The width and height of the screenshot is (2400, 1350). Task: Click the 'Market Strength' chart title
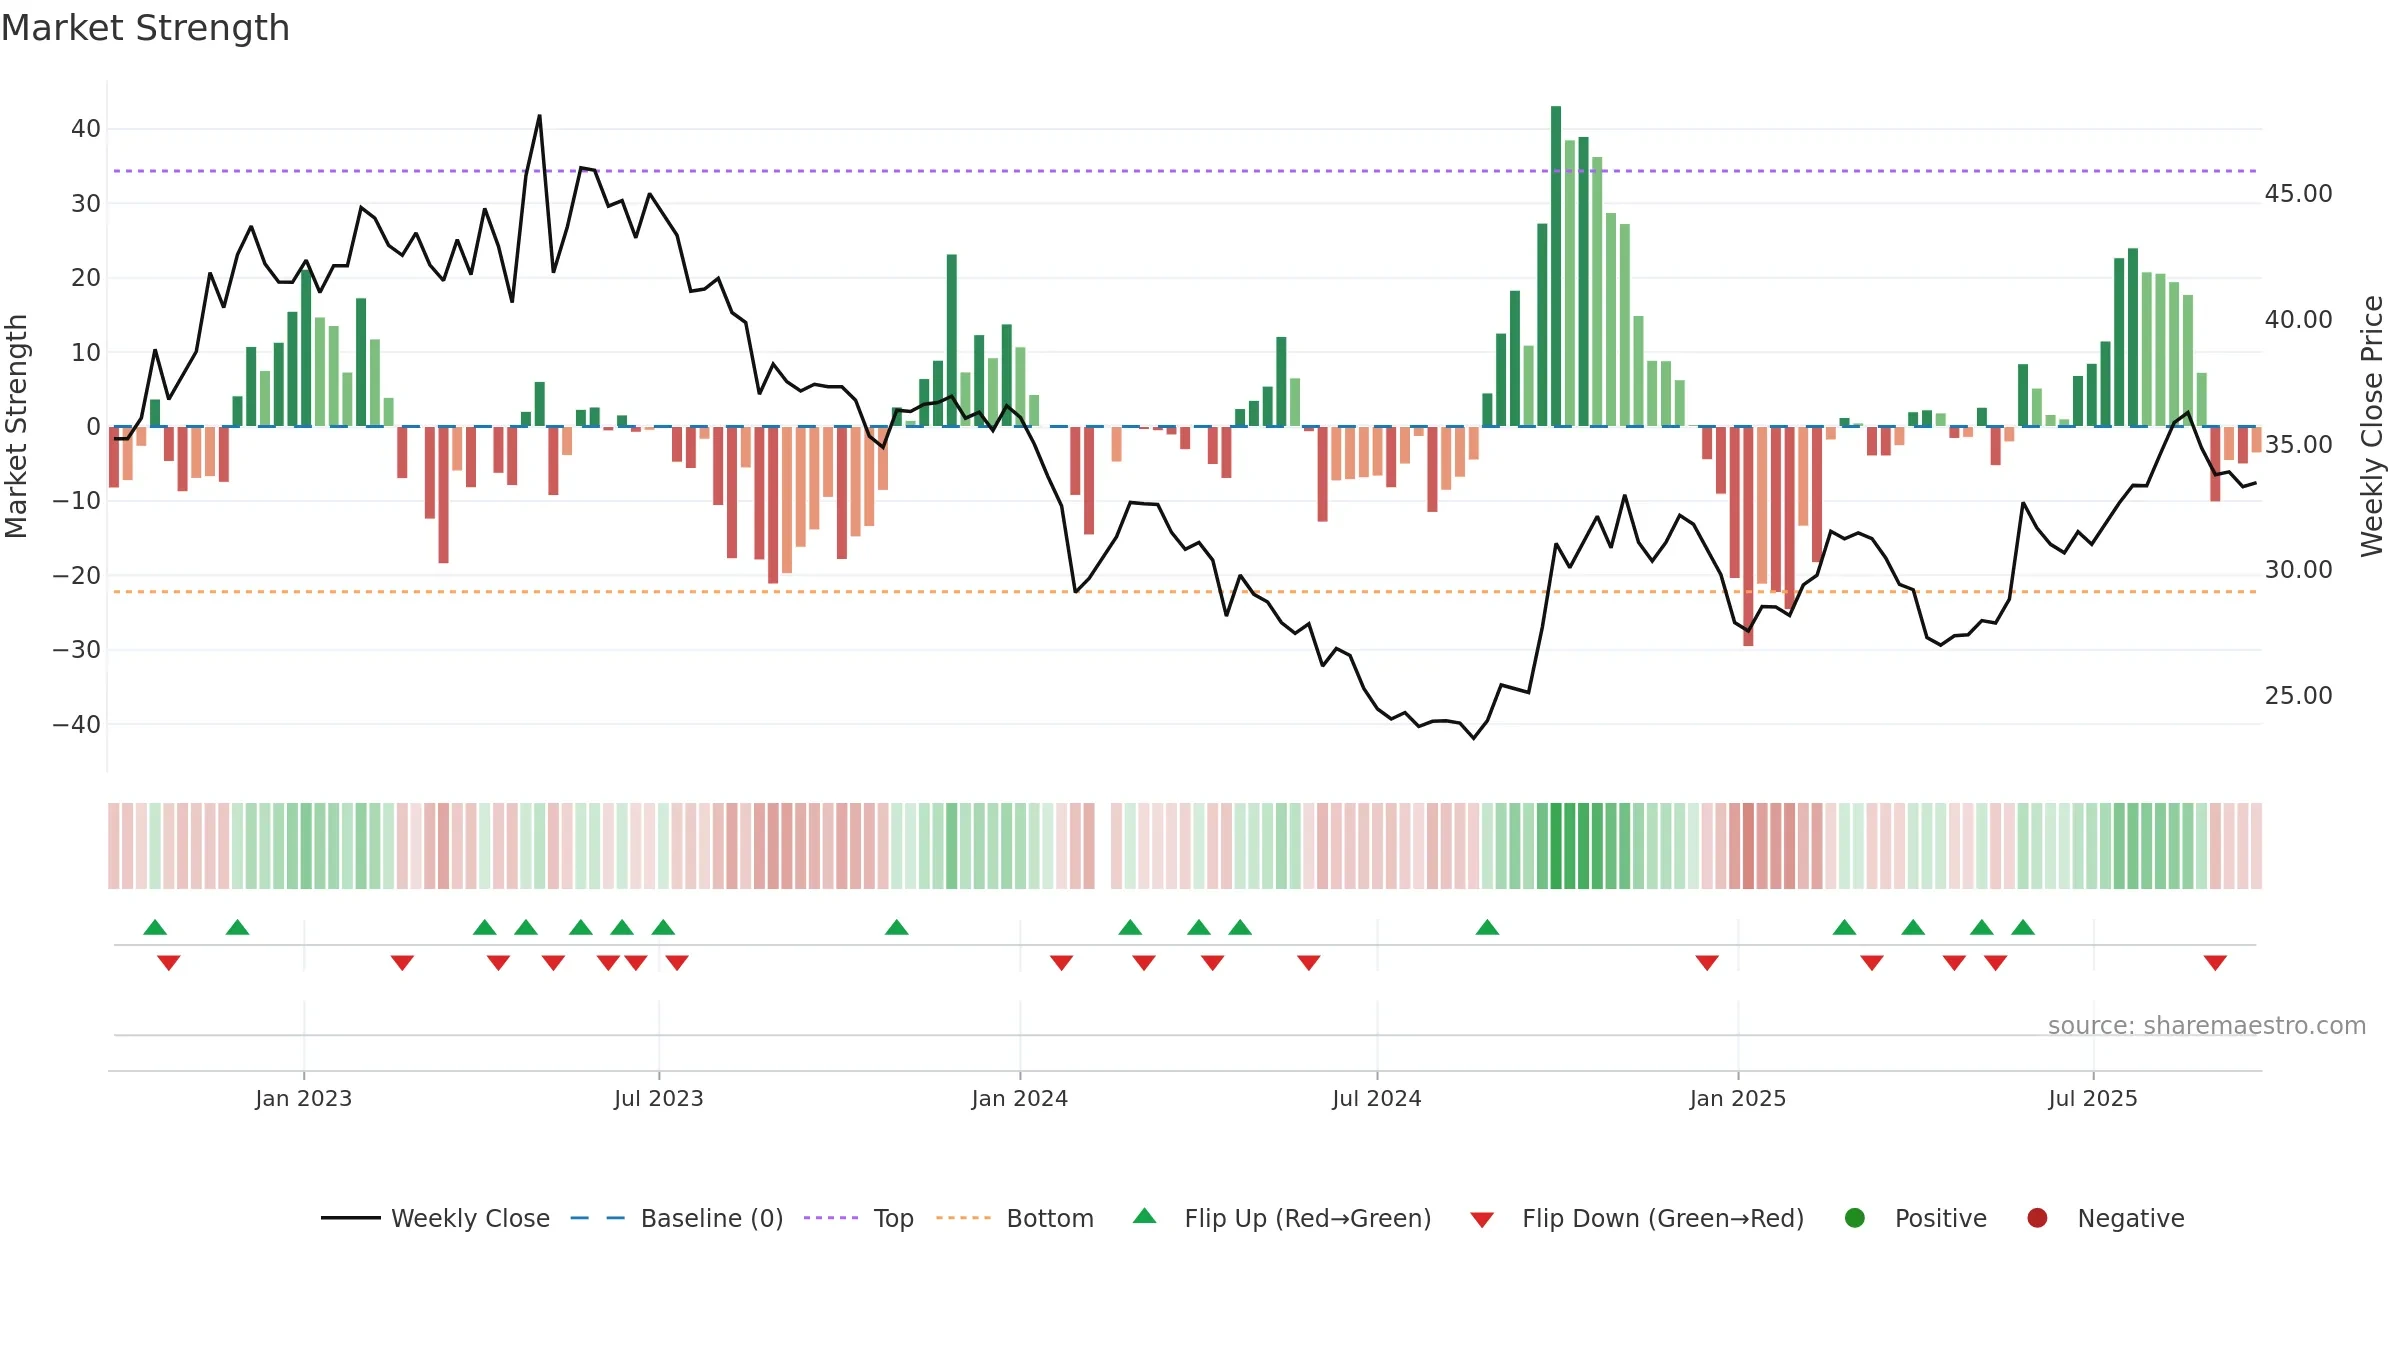coord(145,28)
